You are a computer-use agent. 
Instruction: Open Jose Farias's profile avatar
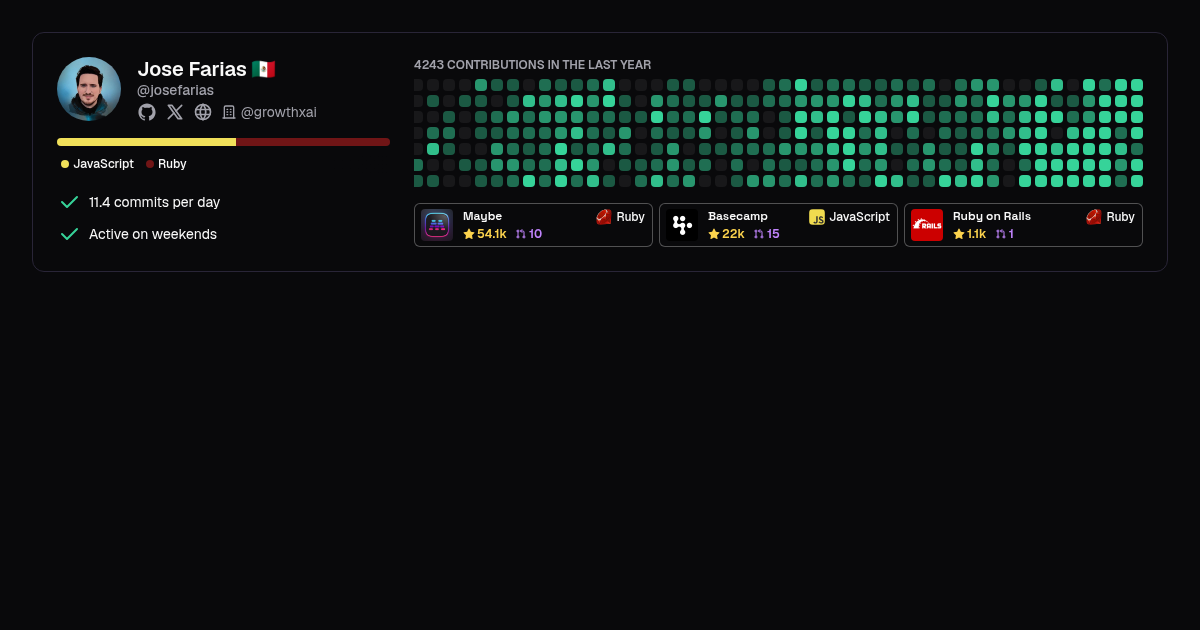click(x=89, y=89)
